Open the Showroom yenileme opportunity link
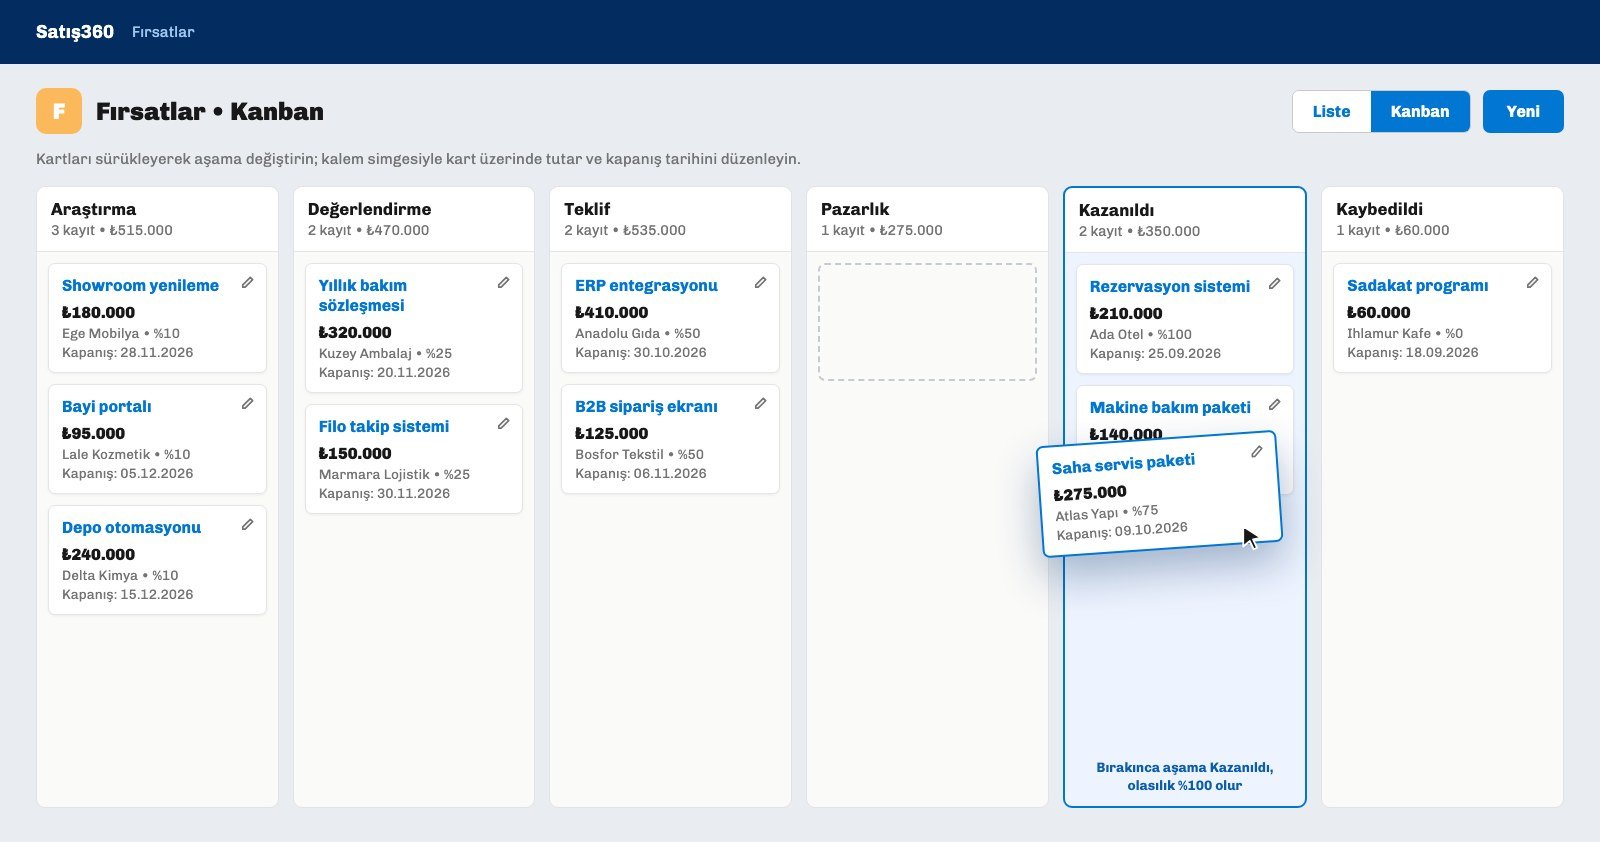The image size is (1600, 842). 140,286
